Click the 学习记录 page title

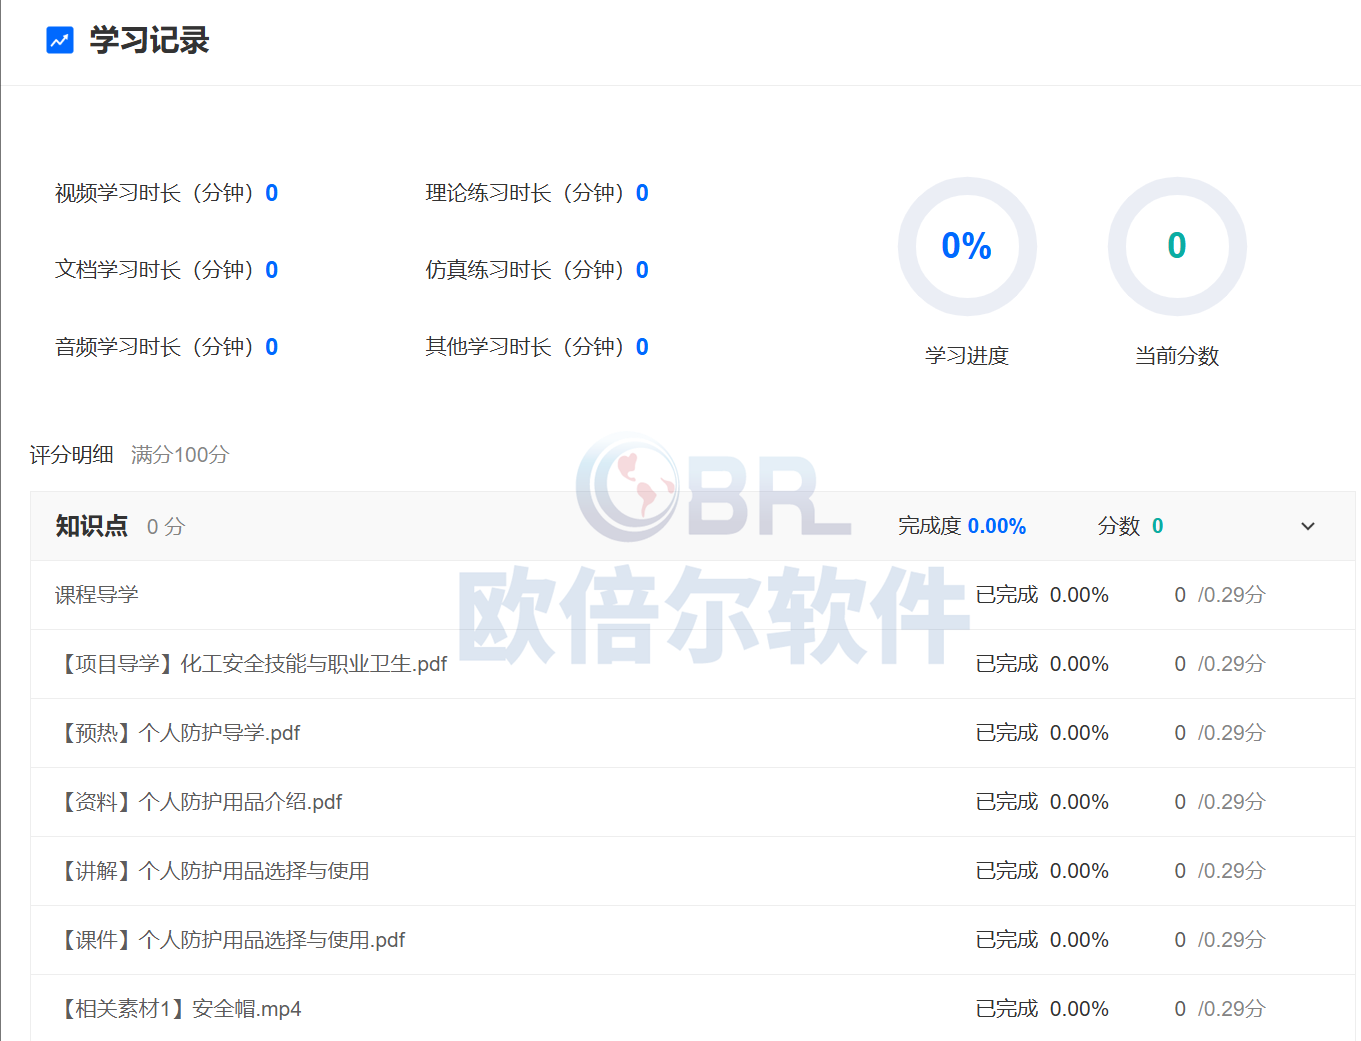click(x=149, y=40)
